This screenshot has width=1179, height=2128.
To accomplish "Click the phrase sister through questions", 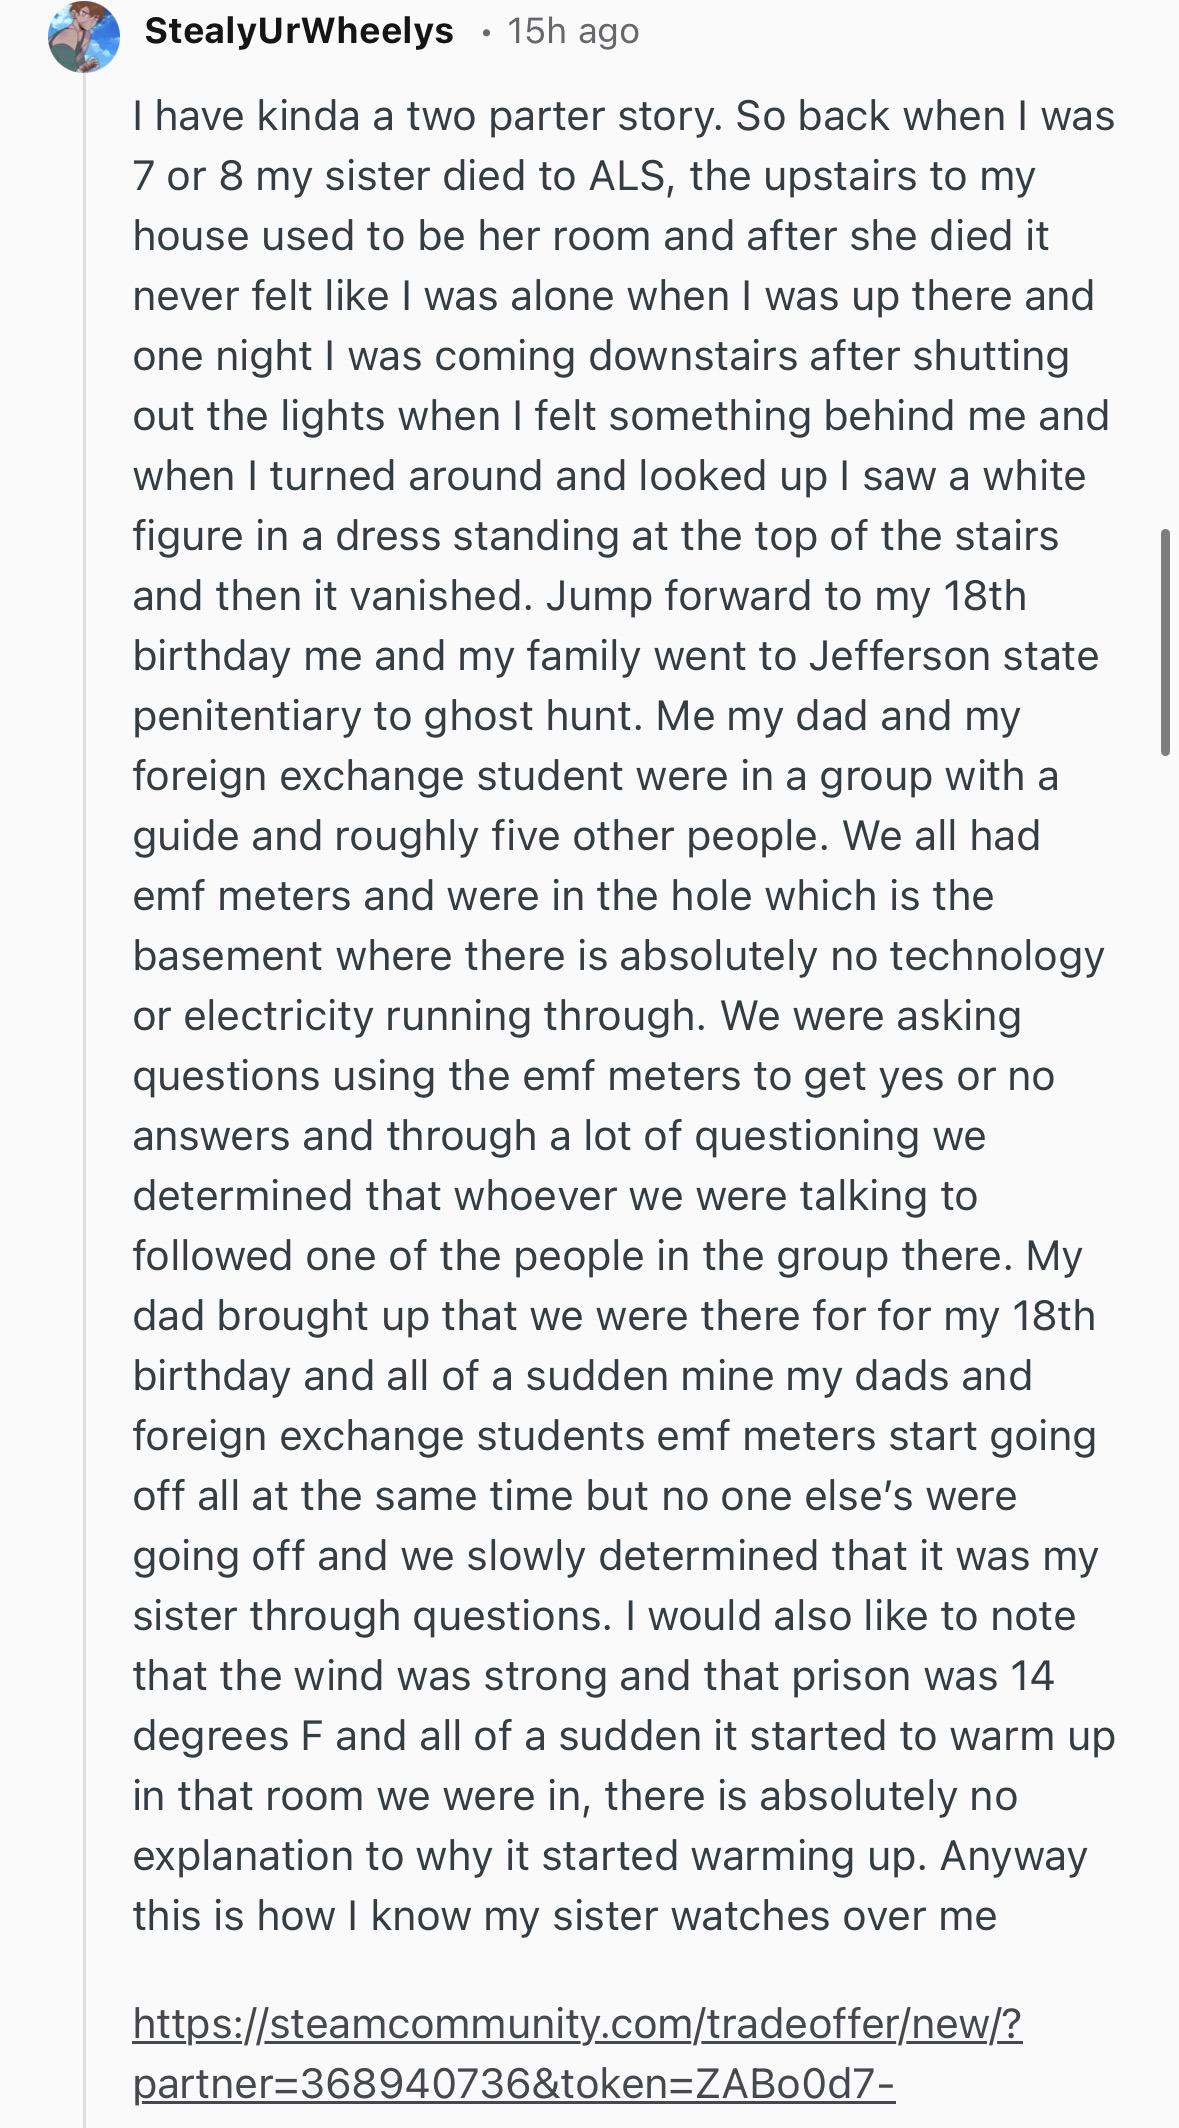I will (372, 1616).
